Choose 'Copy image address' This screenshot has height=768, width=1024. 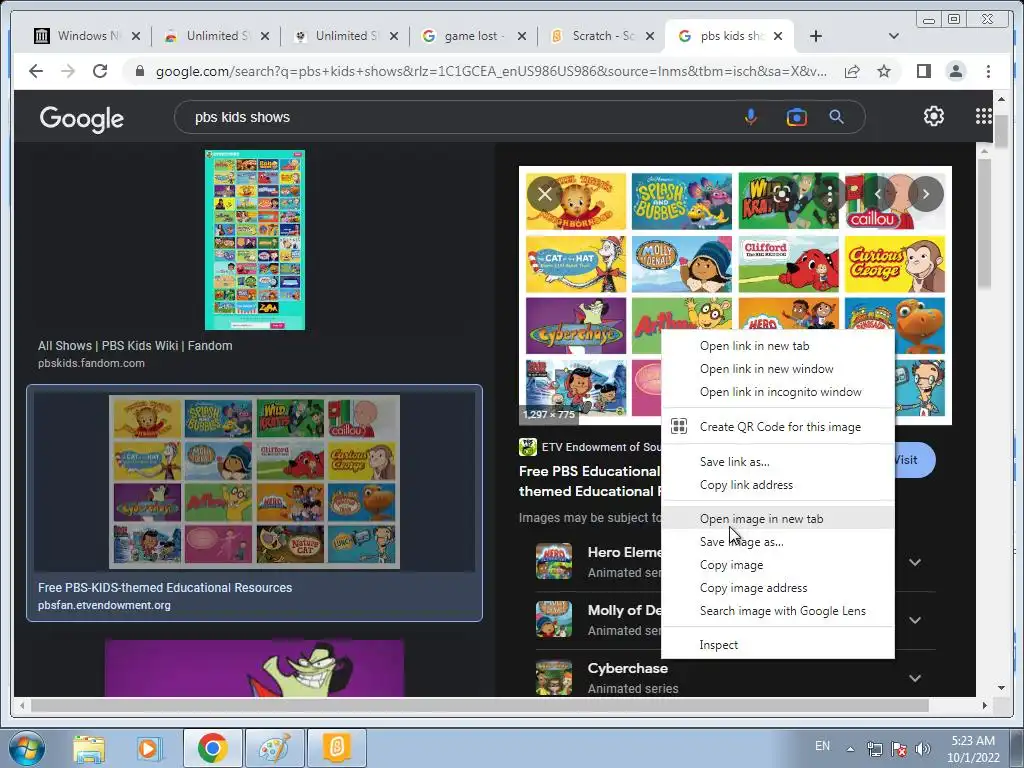(777, 588)
